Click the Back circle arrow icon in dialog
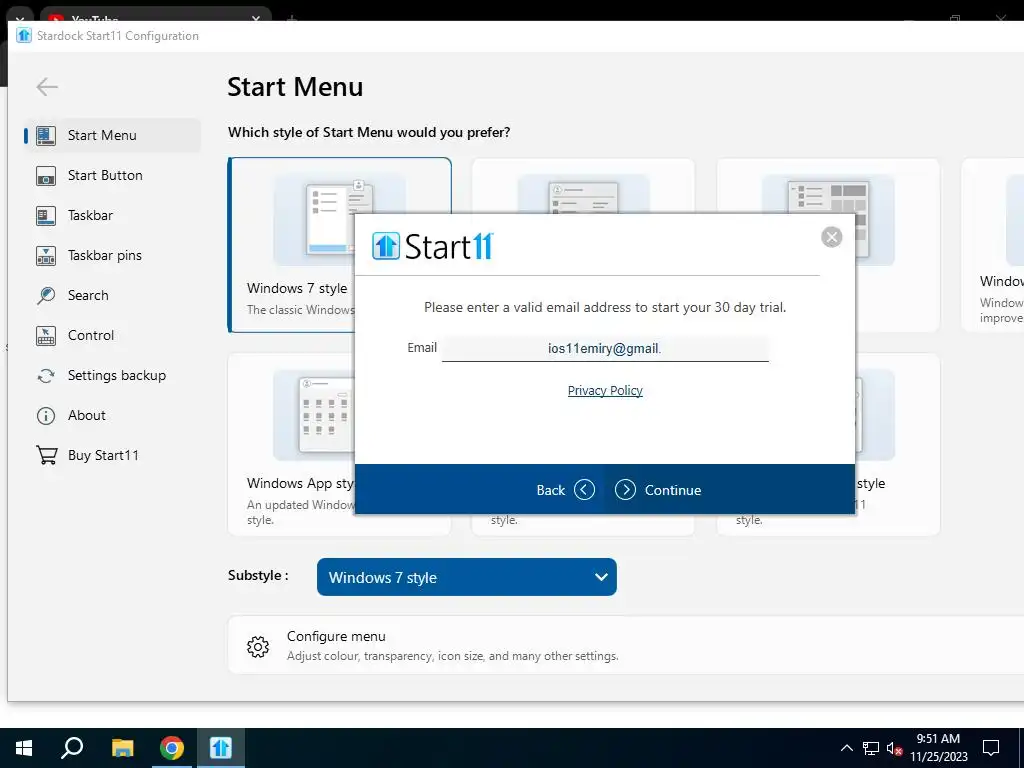The image size is (1024, 768). coord(584,490)
